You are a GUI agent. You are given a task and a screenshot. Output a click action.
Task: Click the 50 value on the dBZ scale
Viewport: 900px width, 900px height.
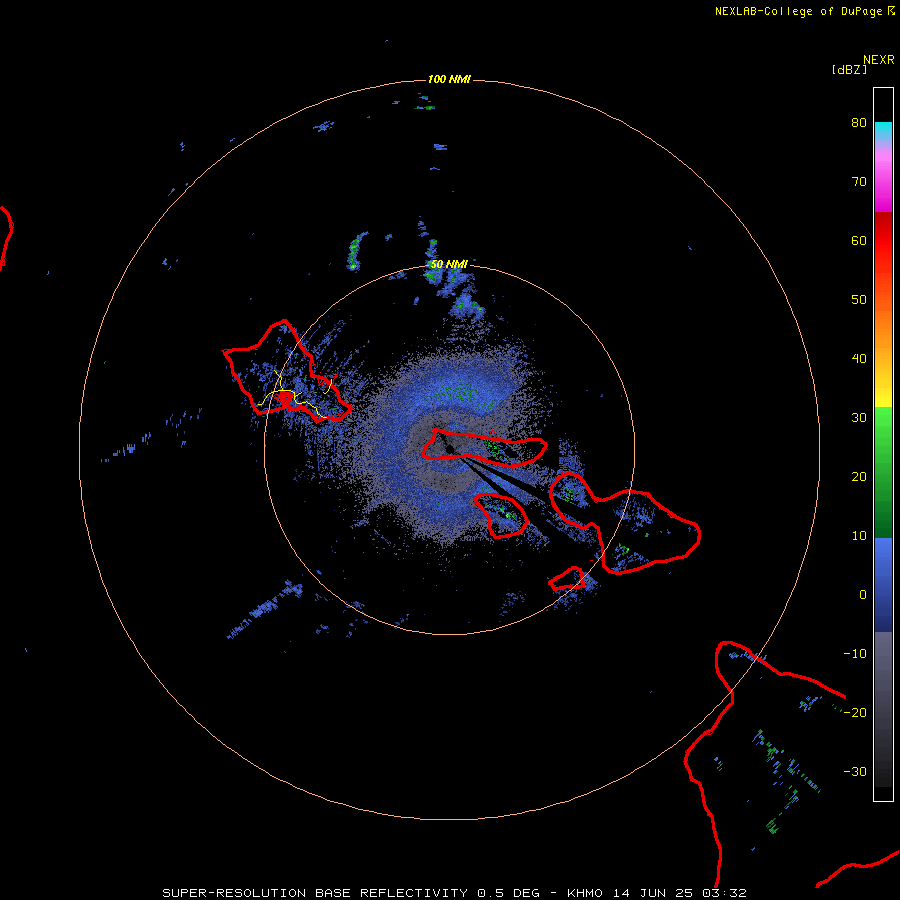coord(859,300)
